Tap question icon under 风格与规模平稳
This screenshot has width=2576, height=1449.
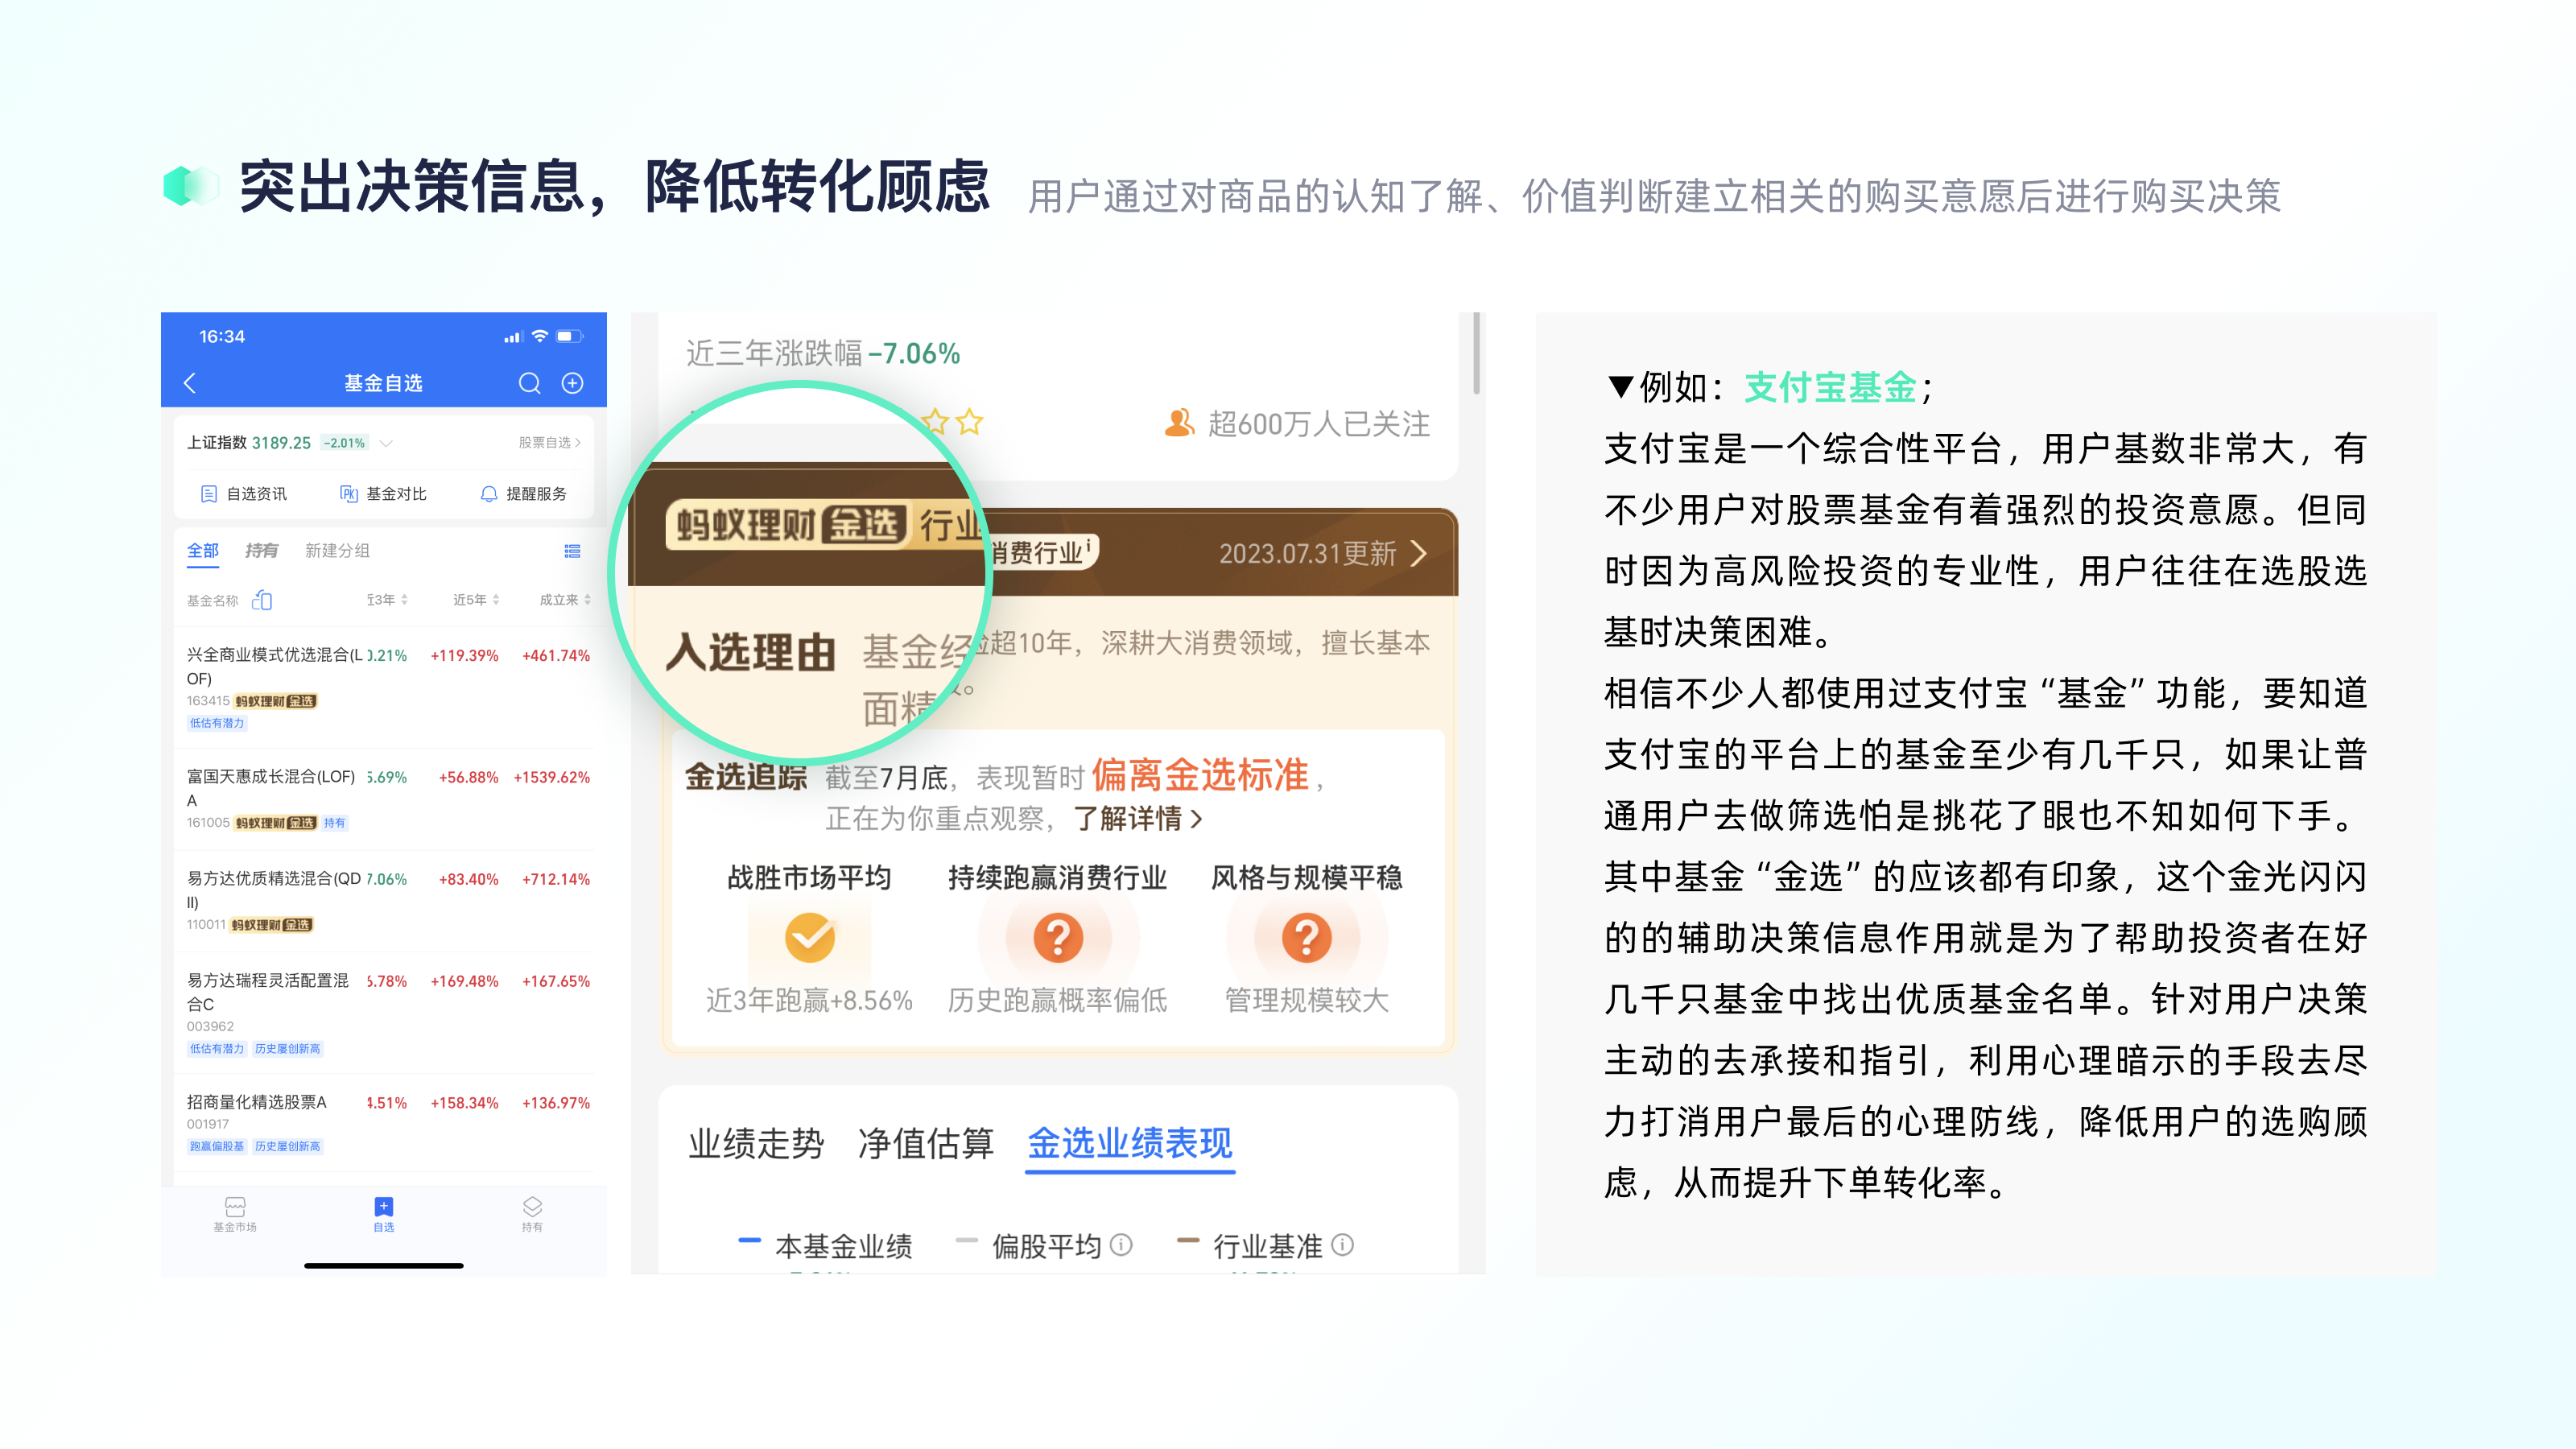(1307, 937)
